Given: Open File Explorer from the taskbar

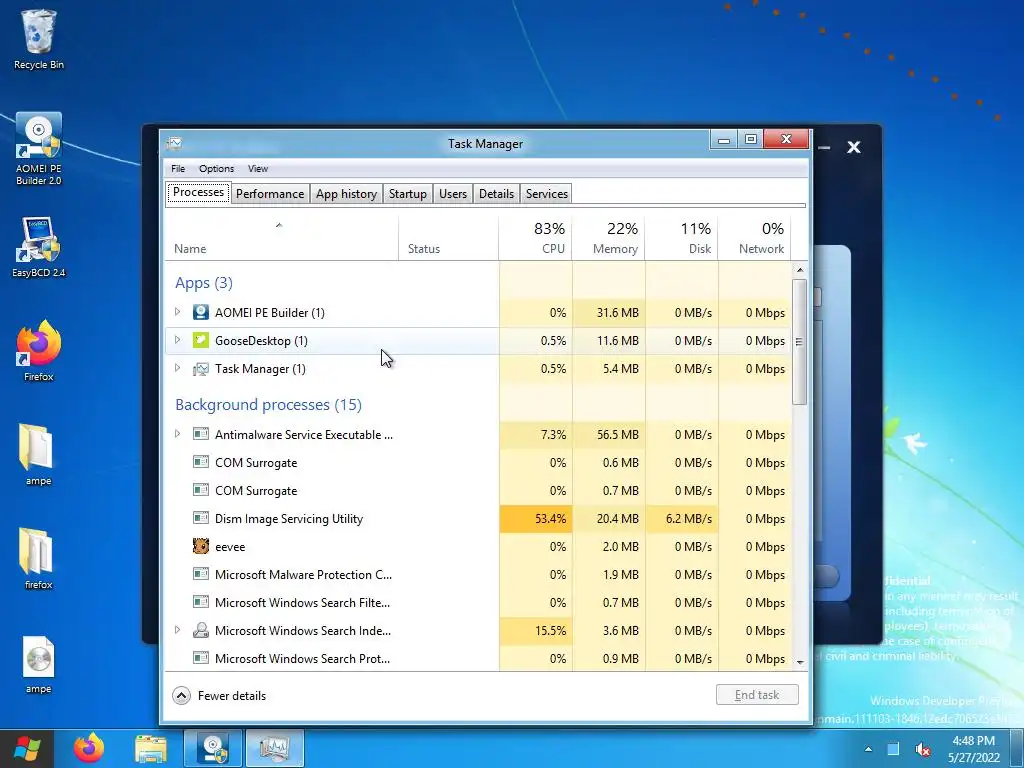Looking at the screenshot, I should (151, 748).
